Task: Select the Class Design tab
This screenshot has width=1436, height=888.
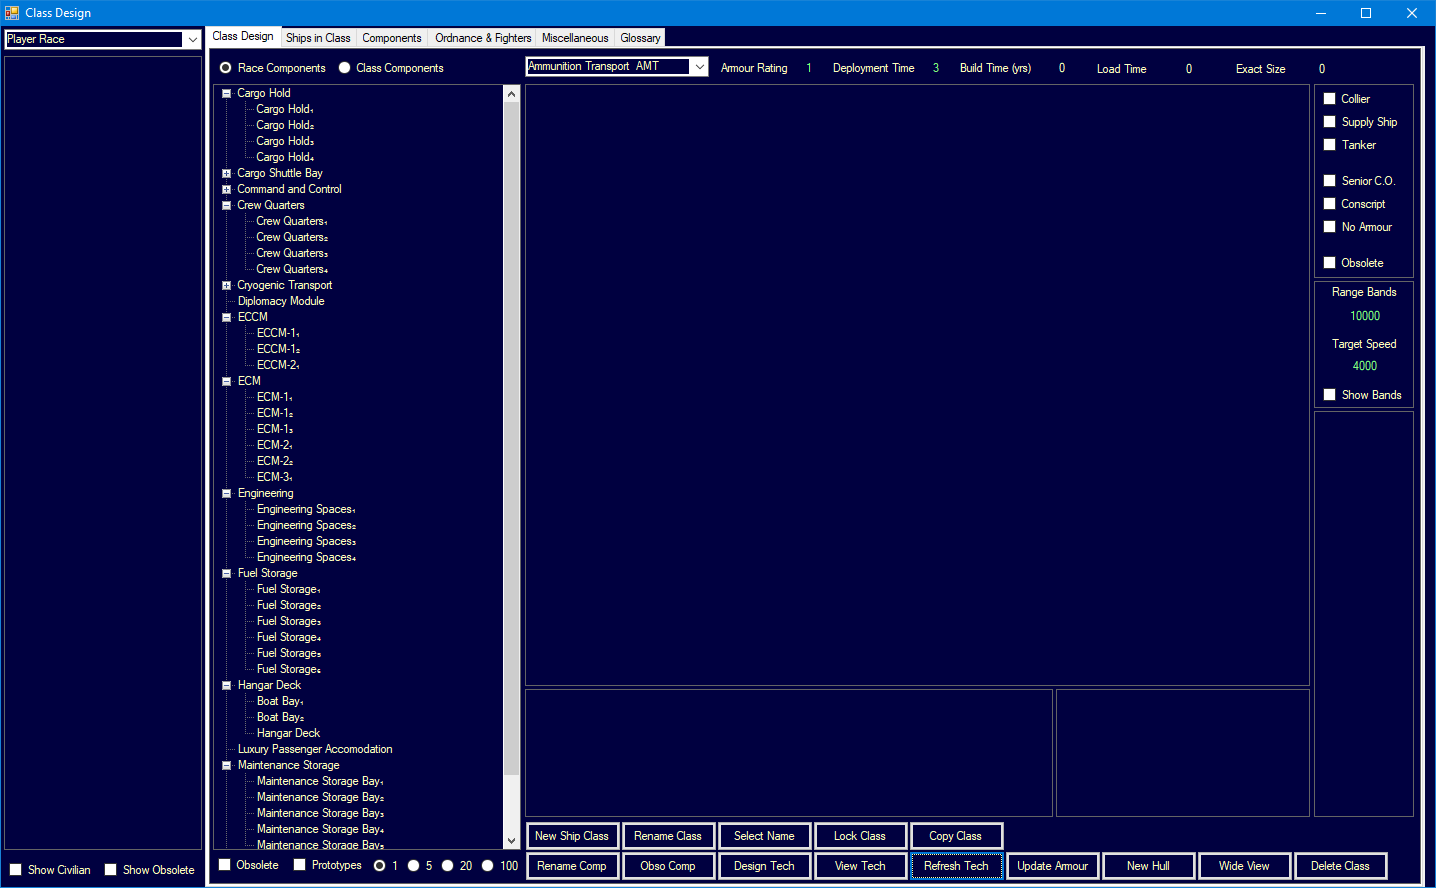Action: tap(243, 36)
